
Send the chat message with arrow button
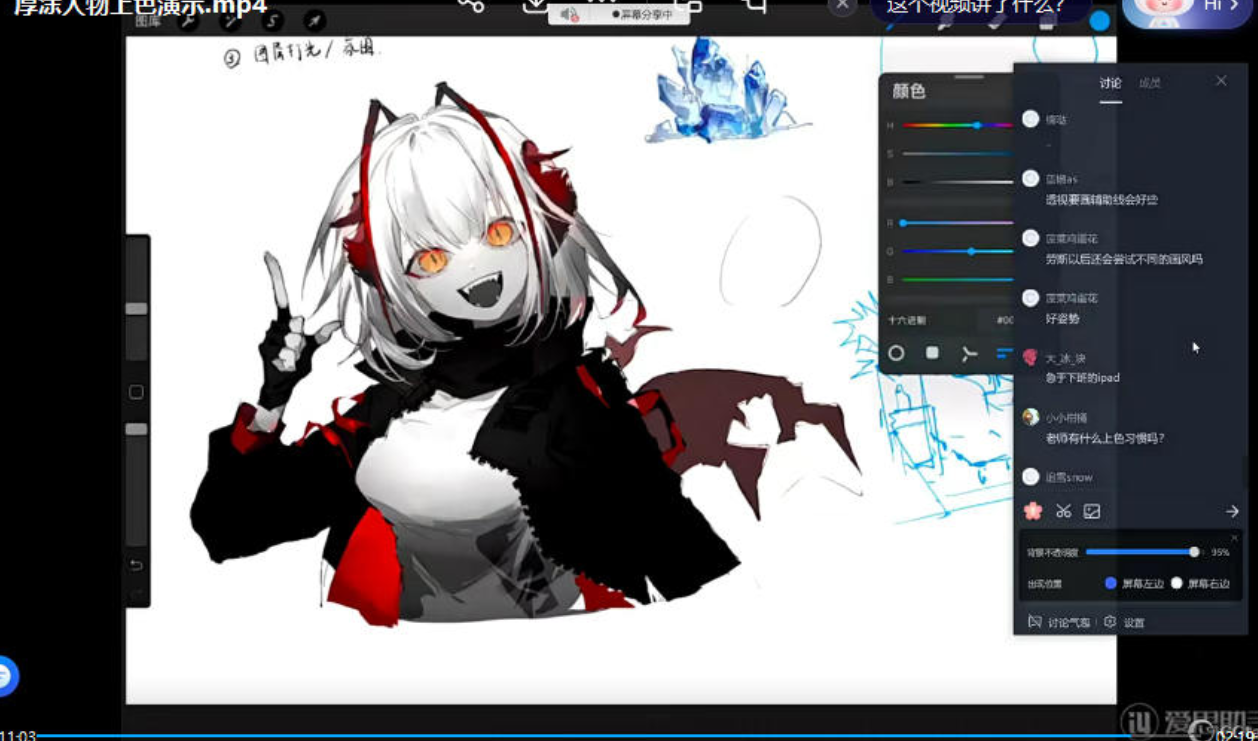1232,511
